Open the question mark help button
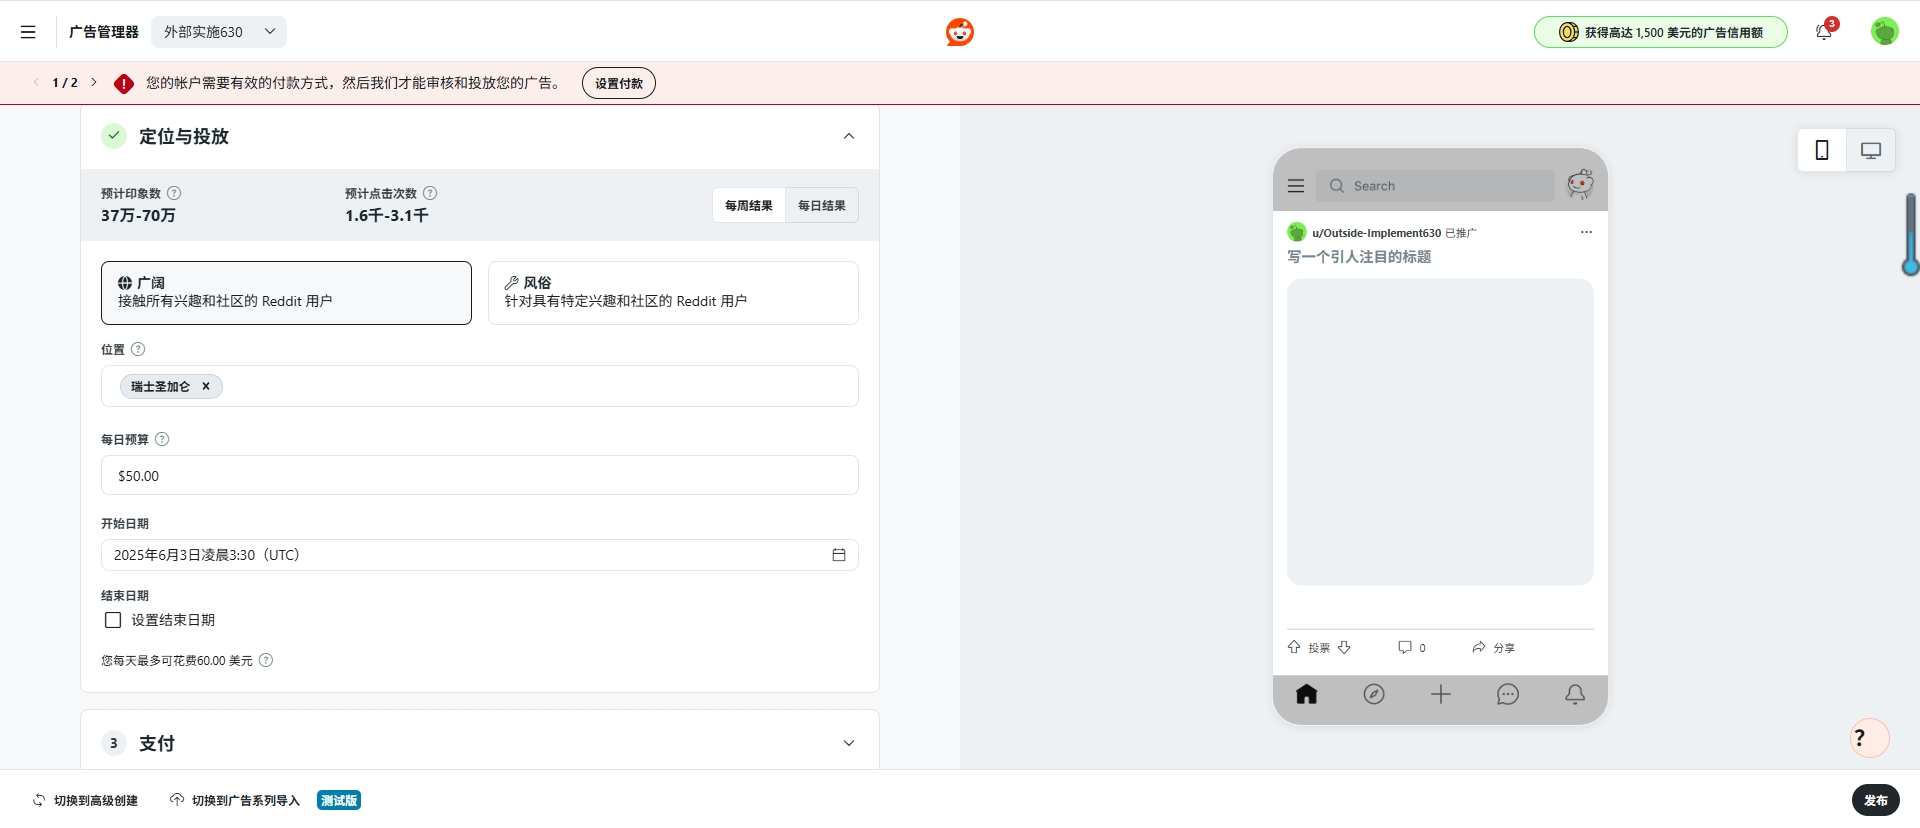This screenshot has width=1920, height=828. click(1870, 739)
